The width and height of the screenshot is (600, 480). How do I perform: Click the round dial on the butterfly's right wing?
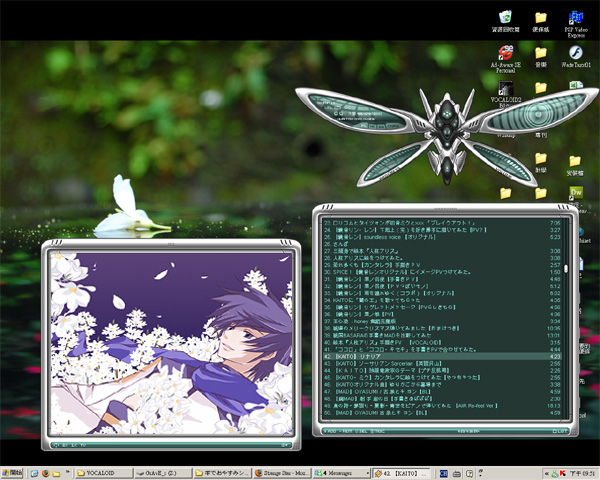coord(539,114)
